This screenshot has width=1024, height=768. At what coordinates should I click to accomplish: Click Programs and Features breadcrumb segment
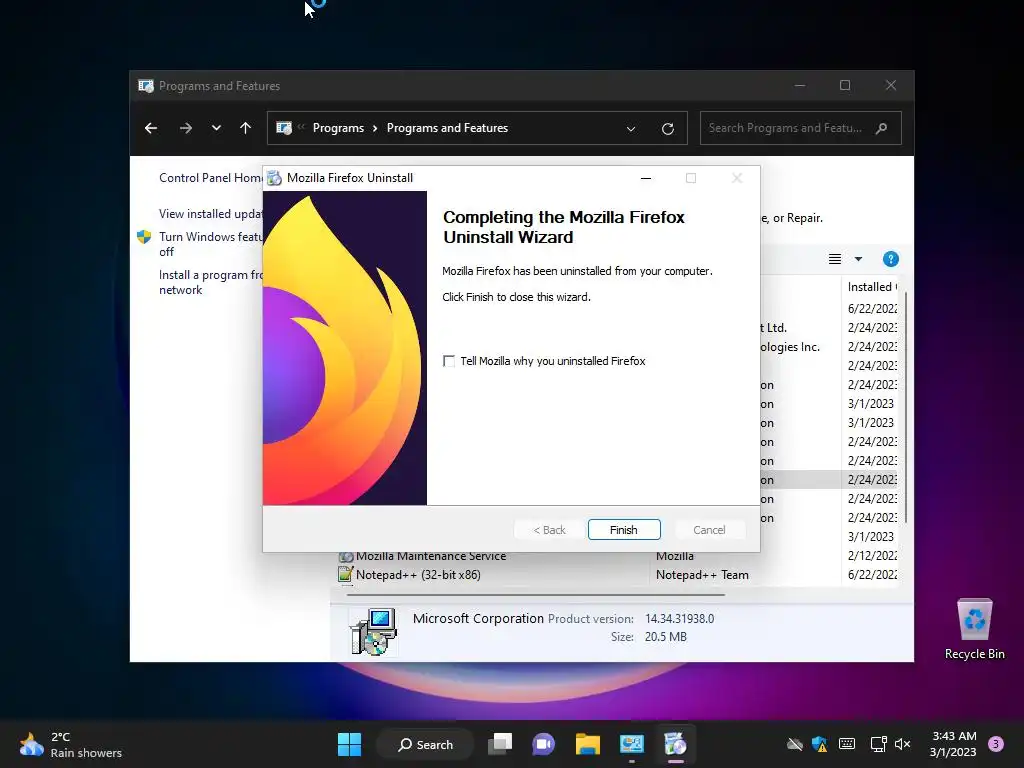click(x=447, y=128)
